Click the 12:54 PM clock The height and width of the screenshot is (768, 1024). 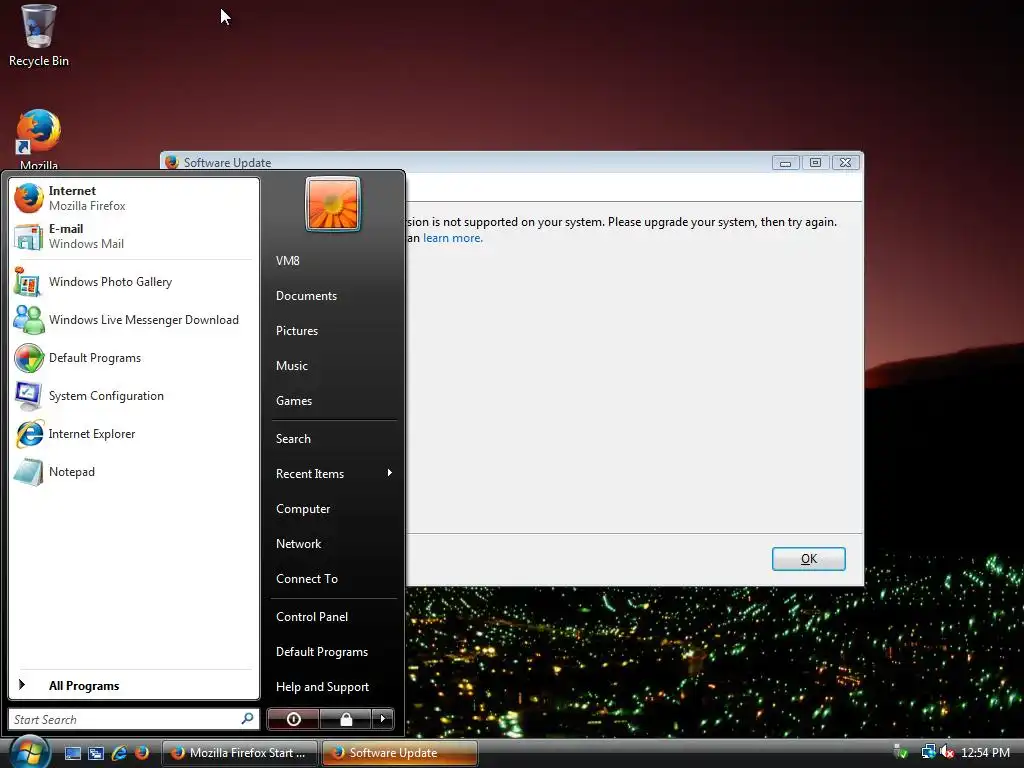tap(985, 753)
